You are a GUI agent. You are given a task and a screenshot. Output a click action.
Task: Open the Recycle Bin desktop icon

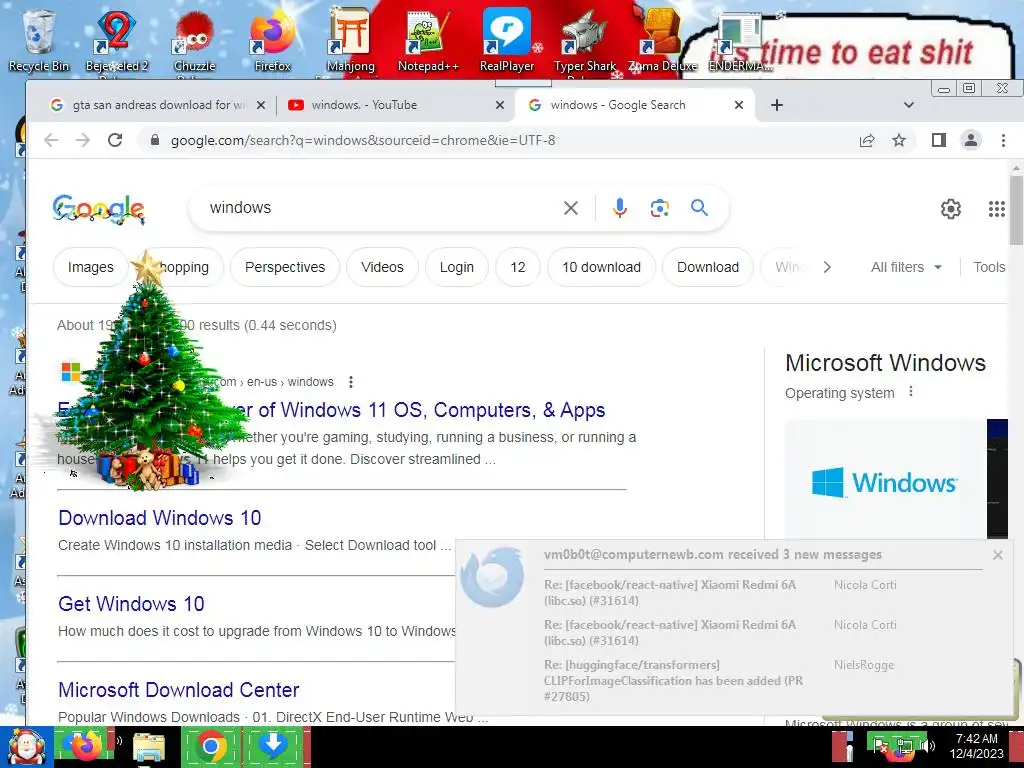point(39,40)
